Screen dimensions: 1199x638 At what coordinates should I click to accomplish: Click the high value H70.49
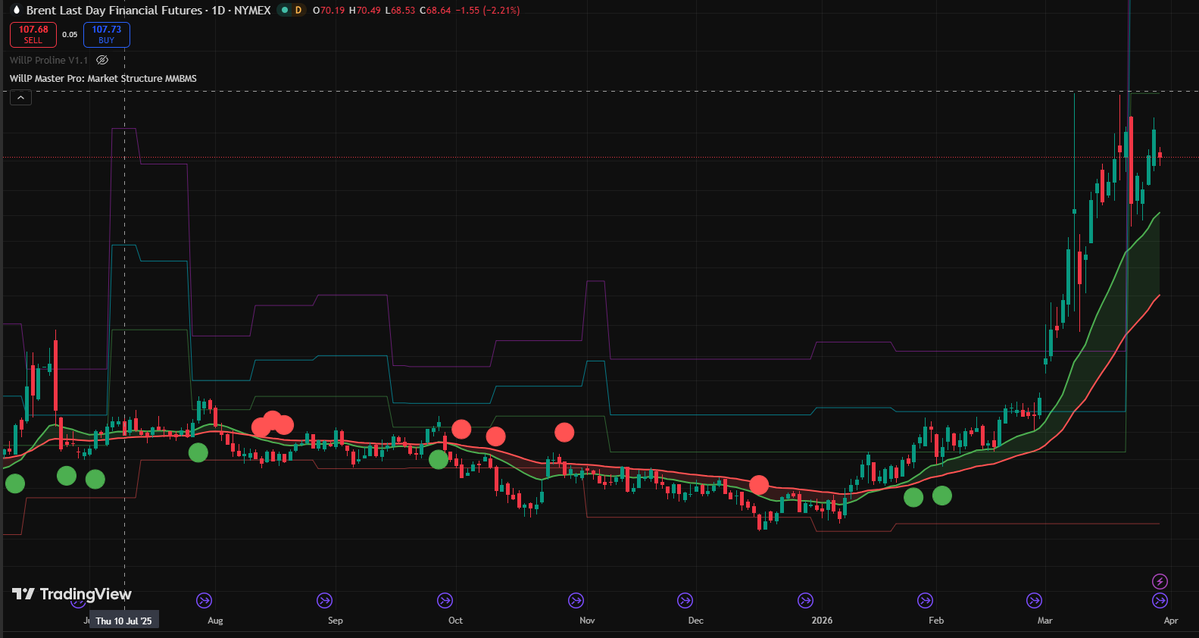pyautogui.click(x=366, y=11)
